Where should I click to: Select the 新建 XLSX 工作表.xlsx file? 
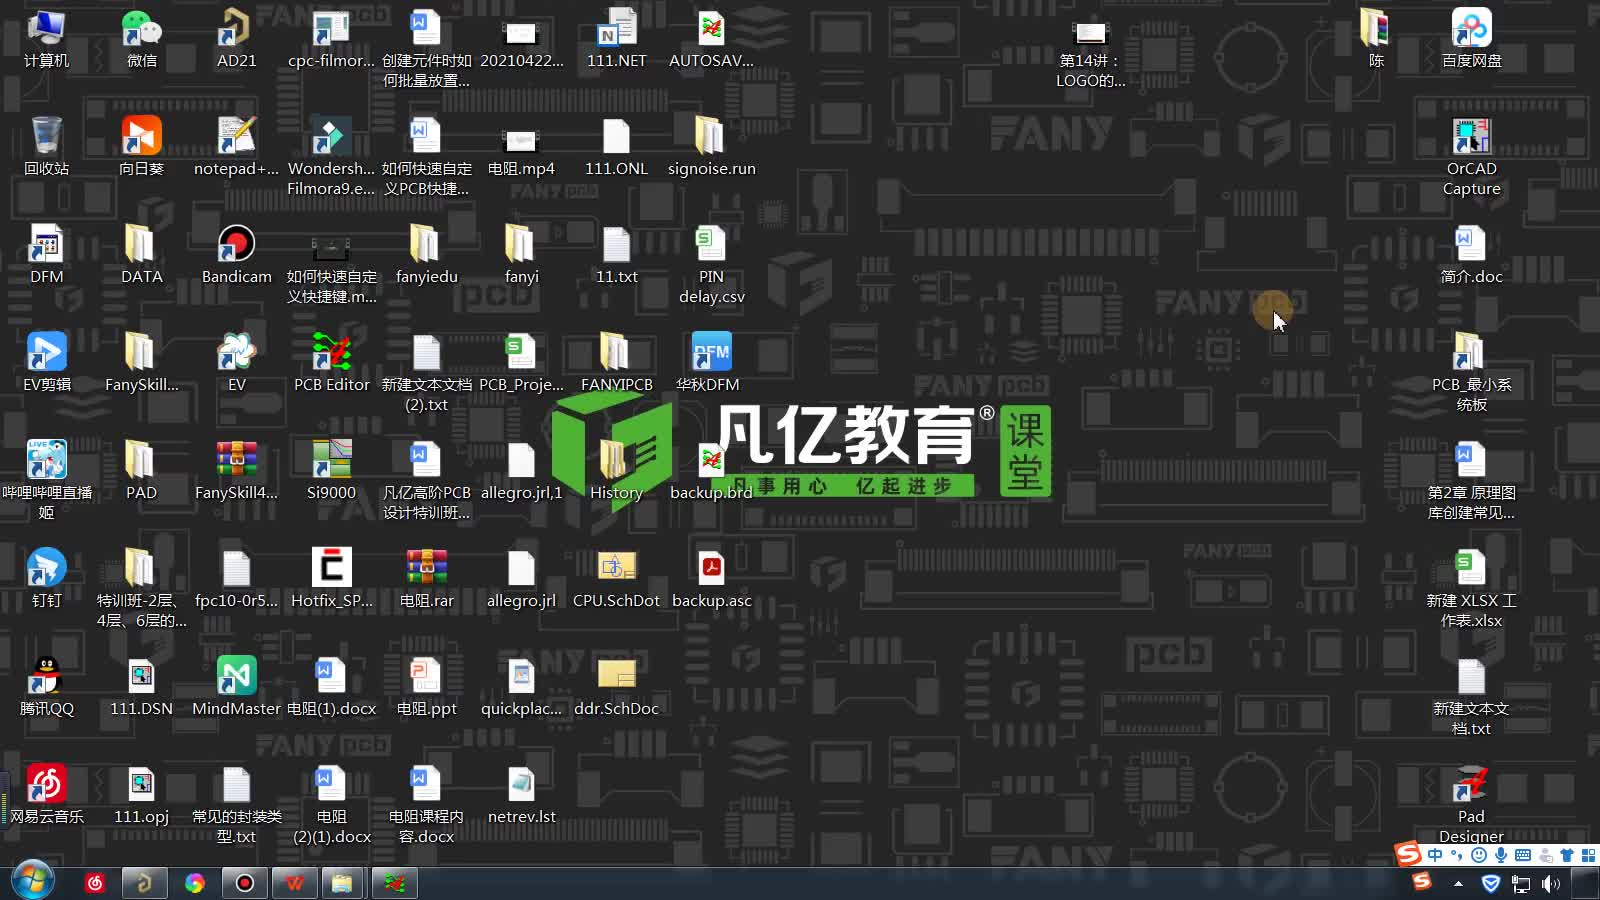pos(1471,588)
